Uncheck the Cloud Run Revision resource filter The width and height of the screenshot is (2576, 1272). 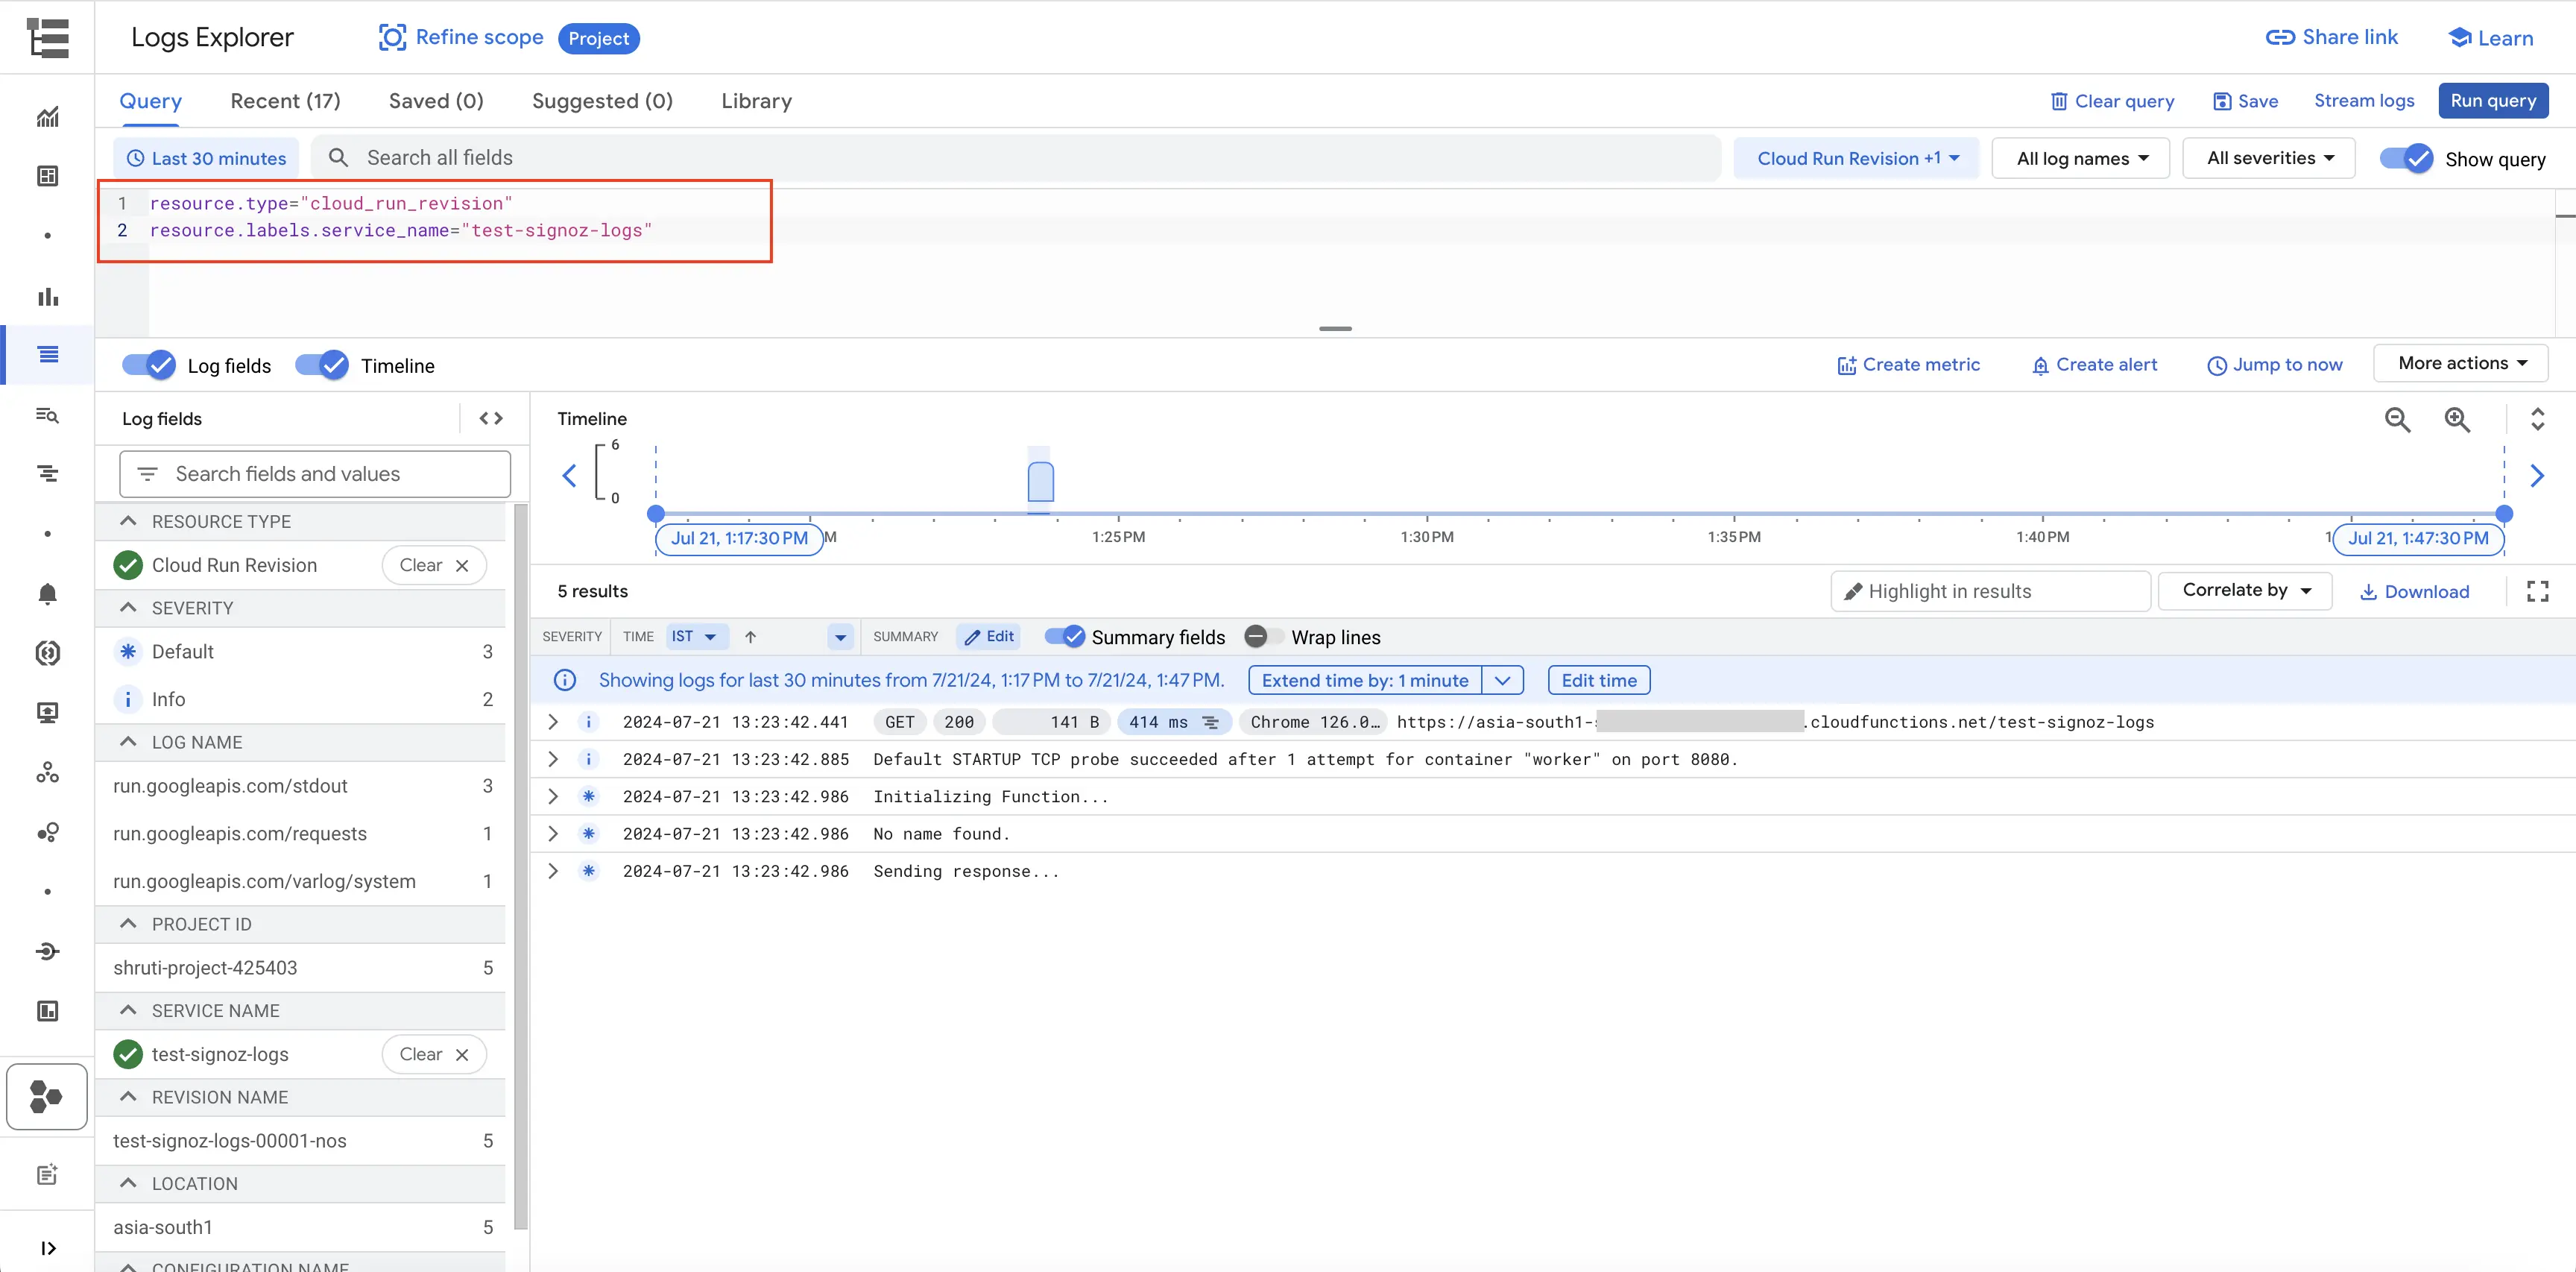point(128,565)
